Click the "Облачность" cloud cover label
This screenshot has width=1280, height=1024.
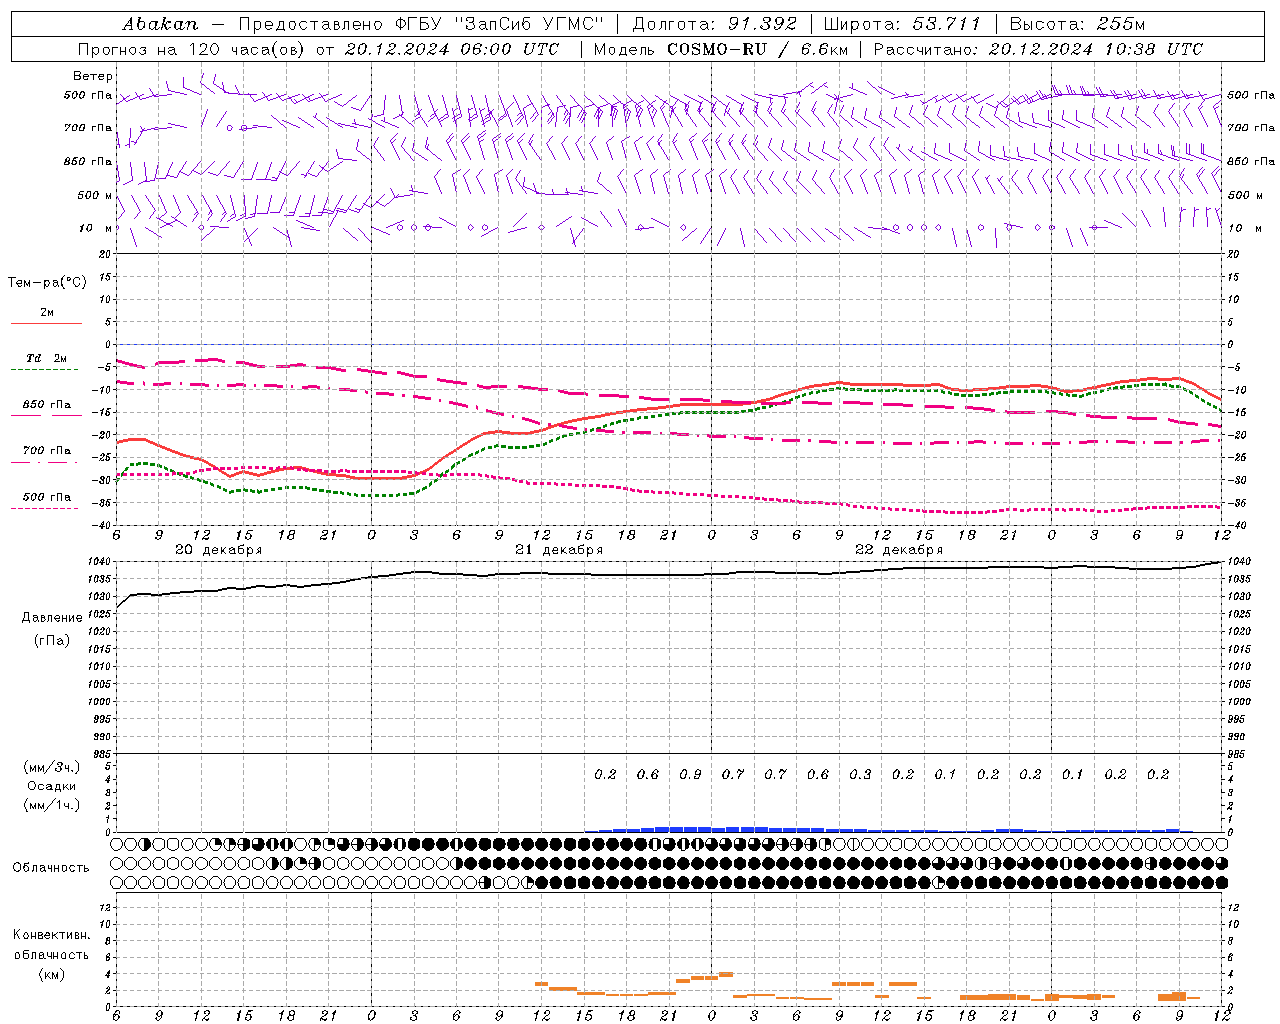(51, 868)
